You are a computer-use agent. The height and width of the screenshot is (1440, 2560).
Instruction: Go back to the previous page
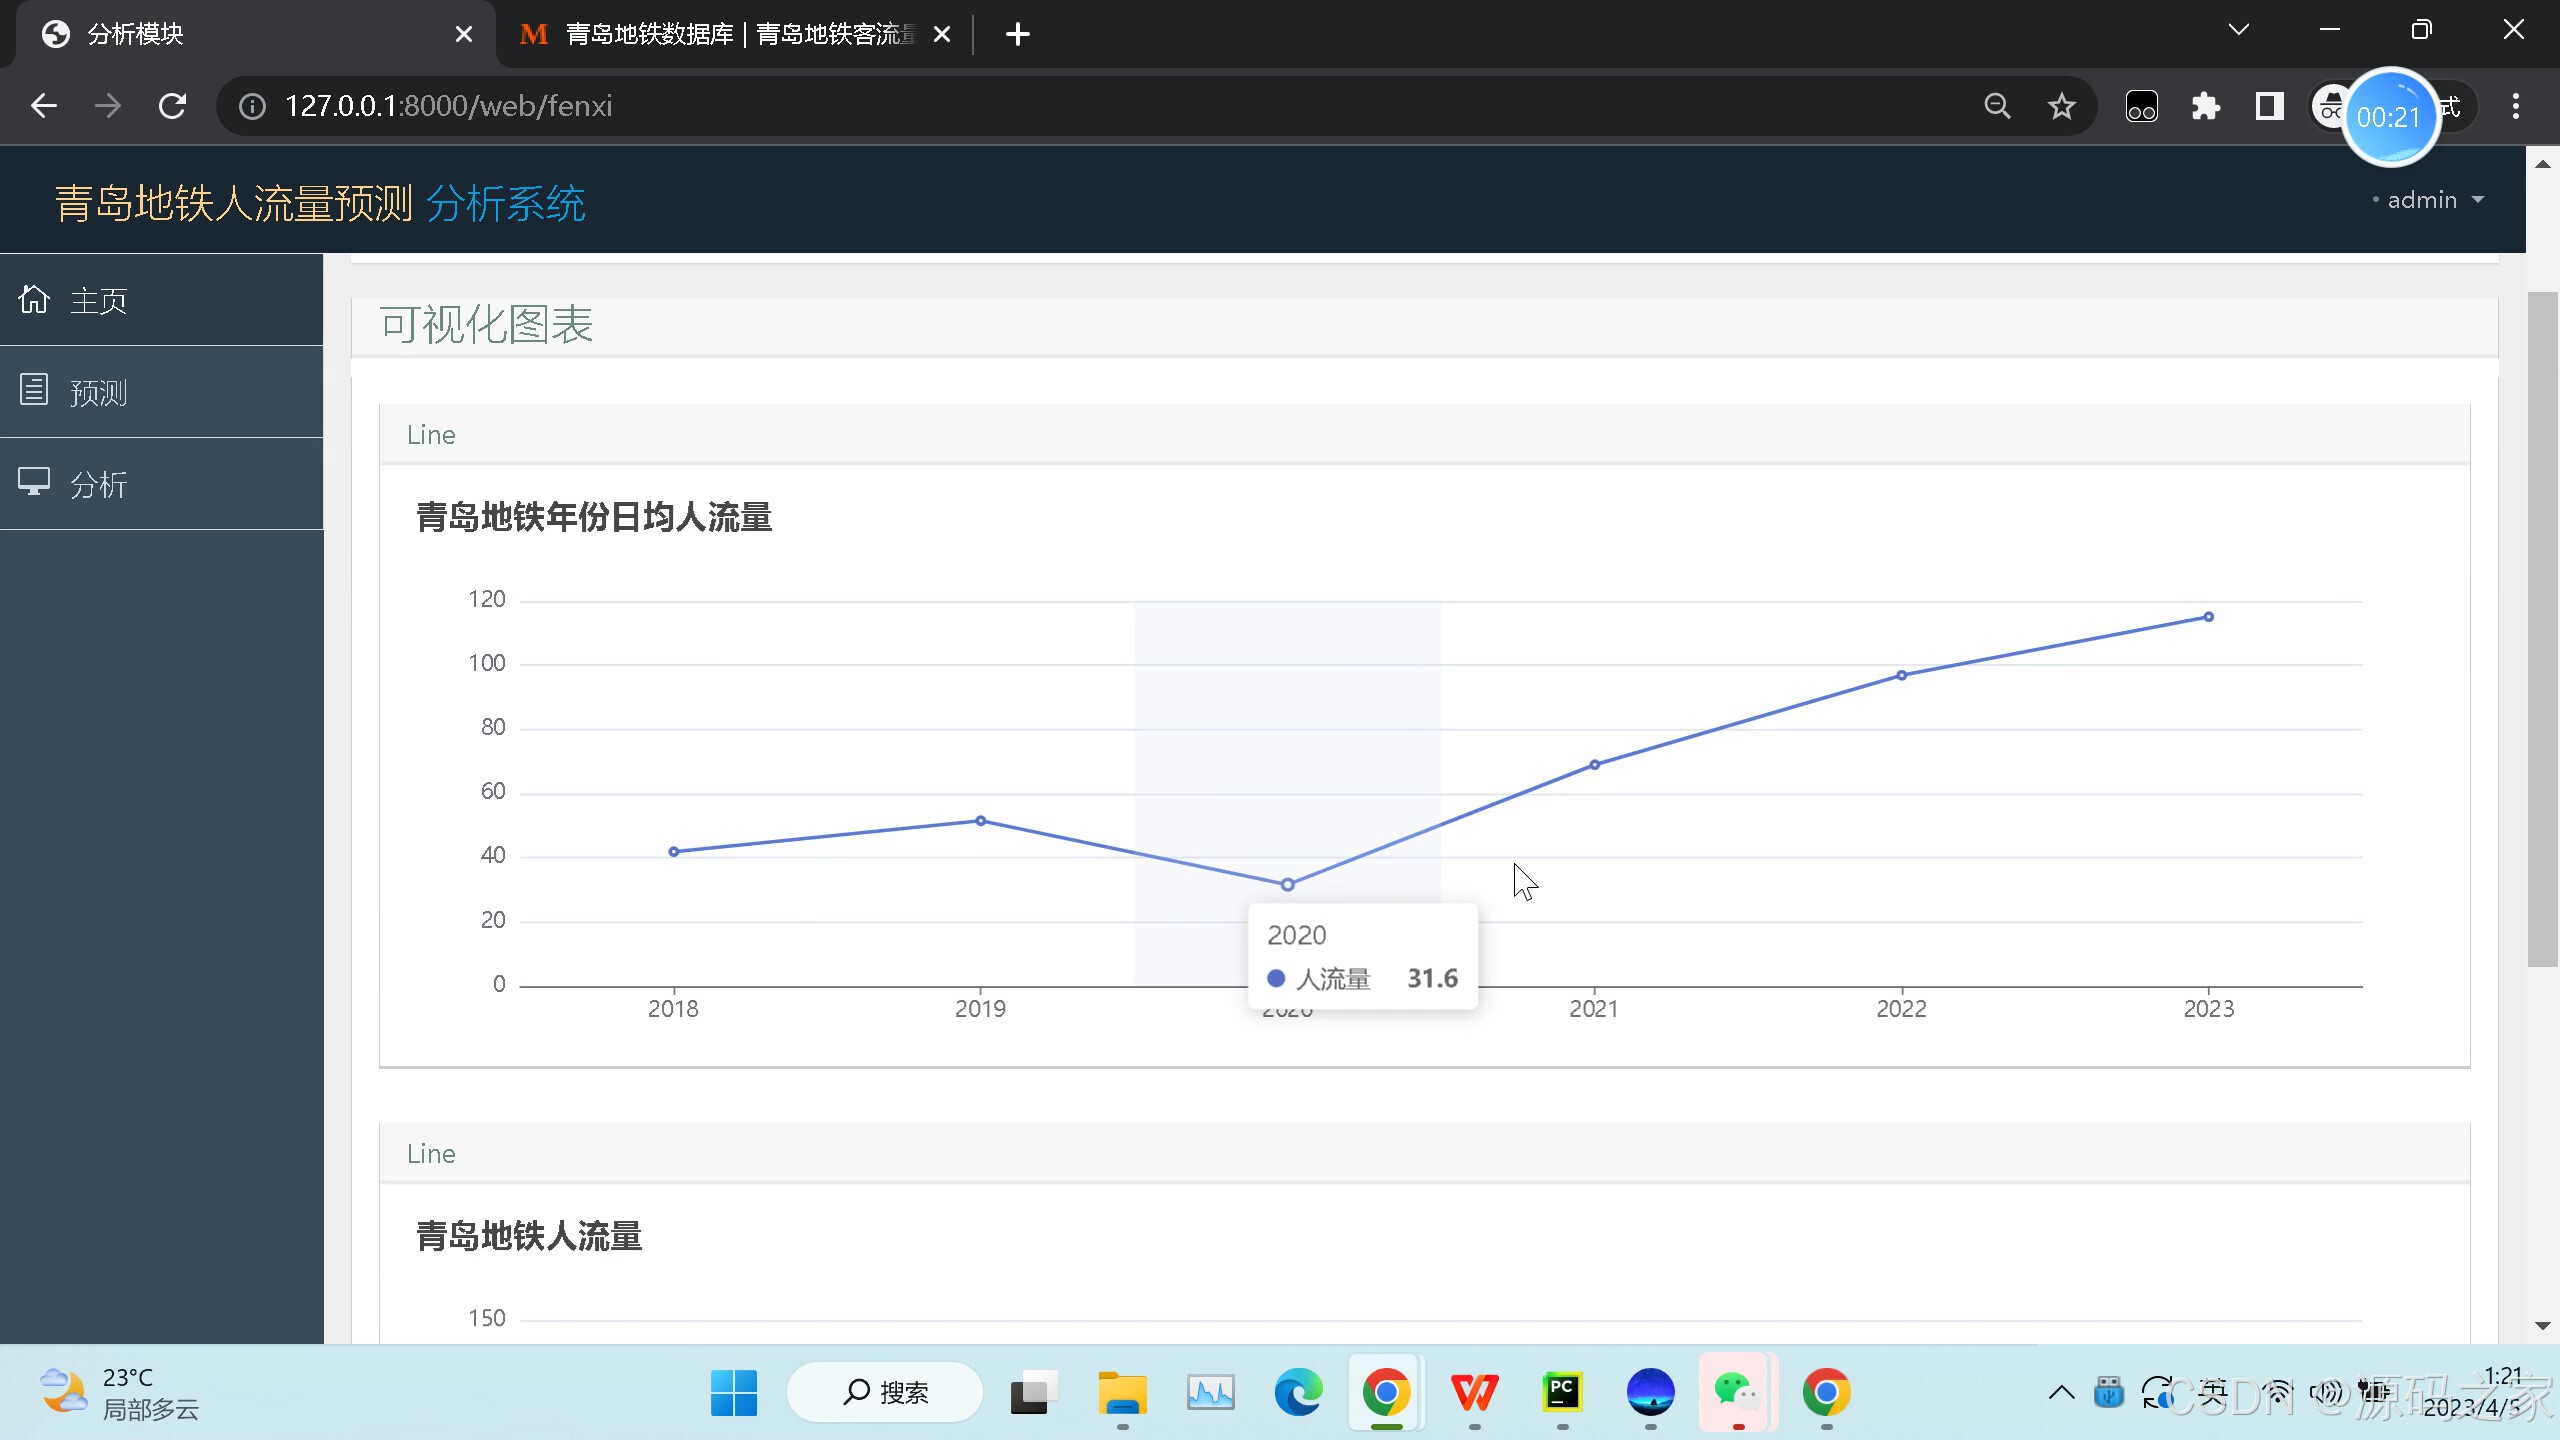[44, 106]
